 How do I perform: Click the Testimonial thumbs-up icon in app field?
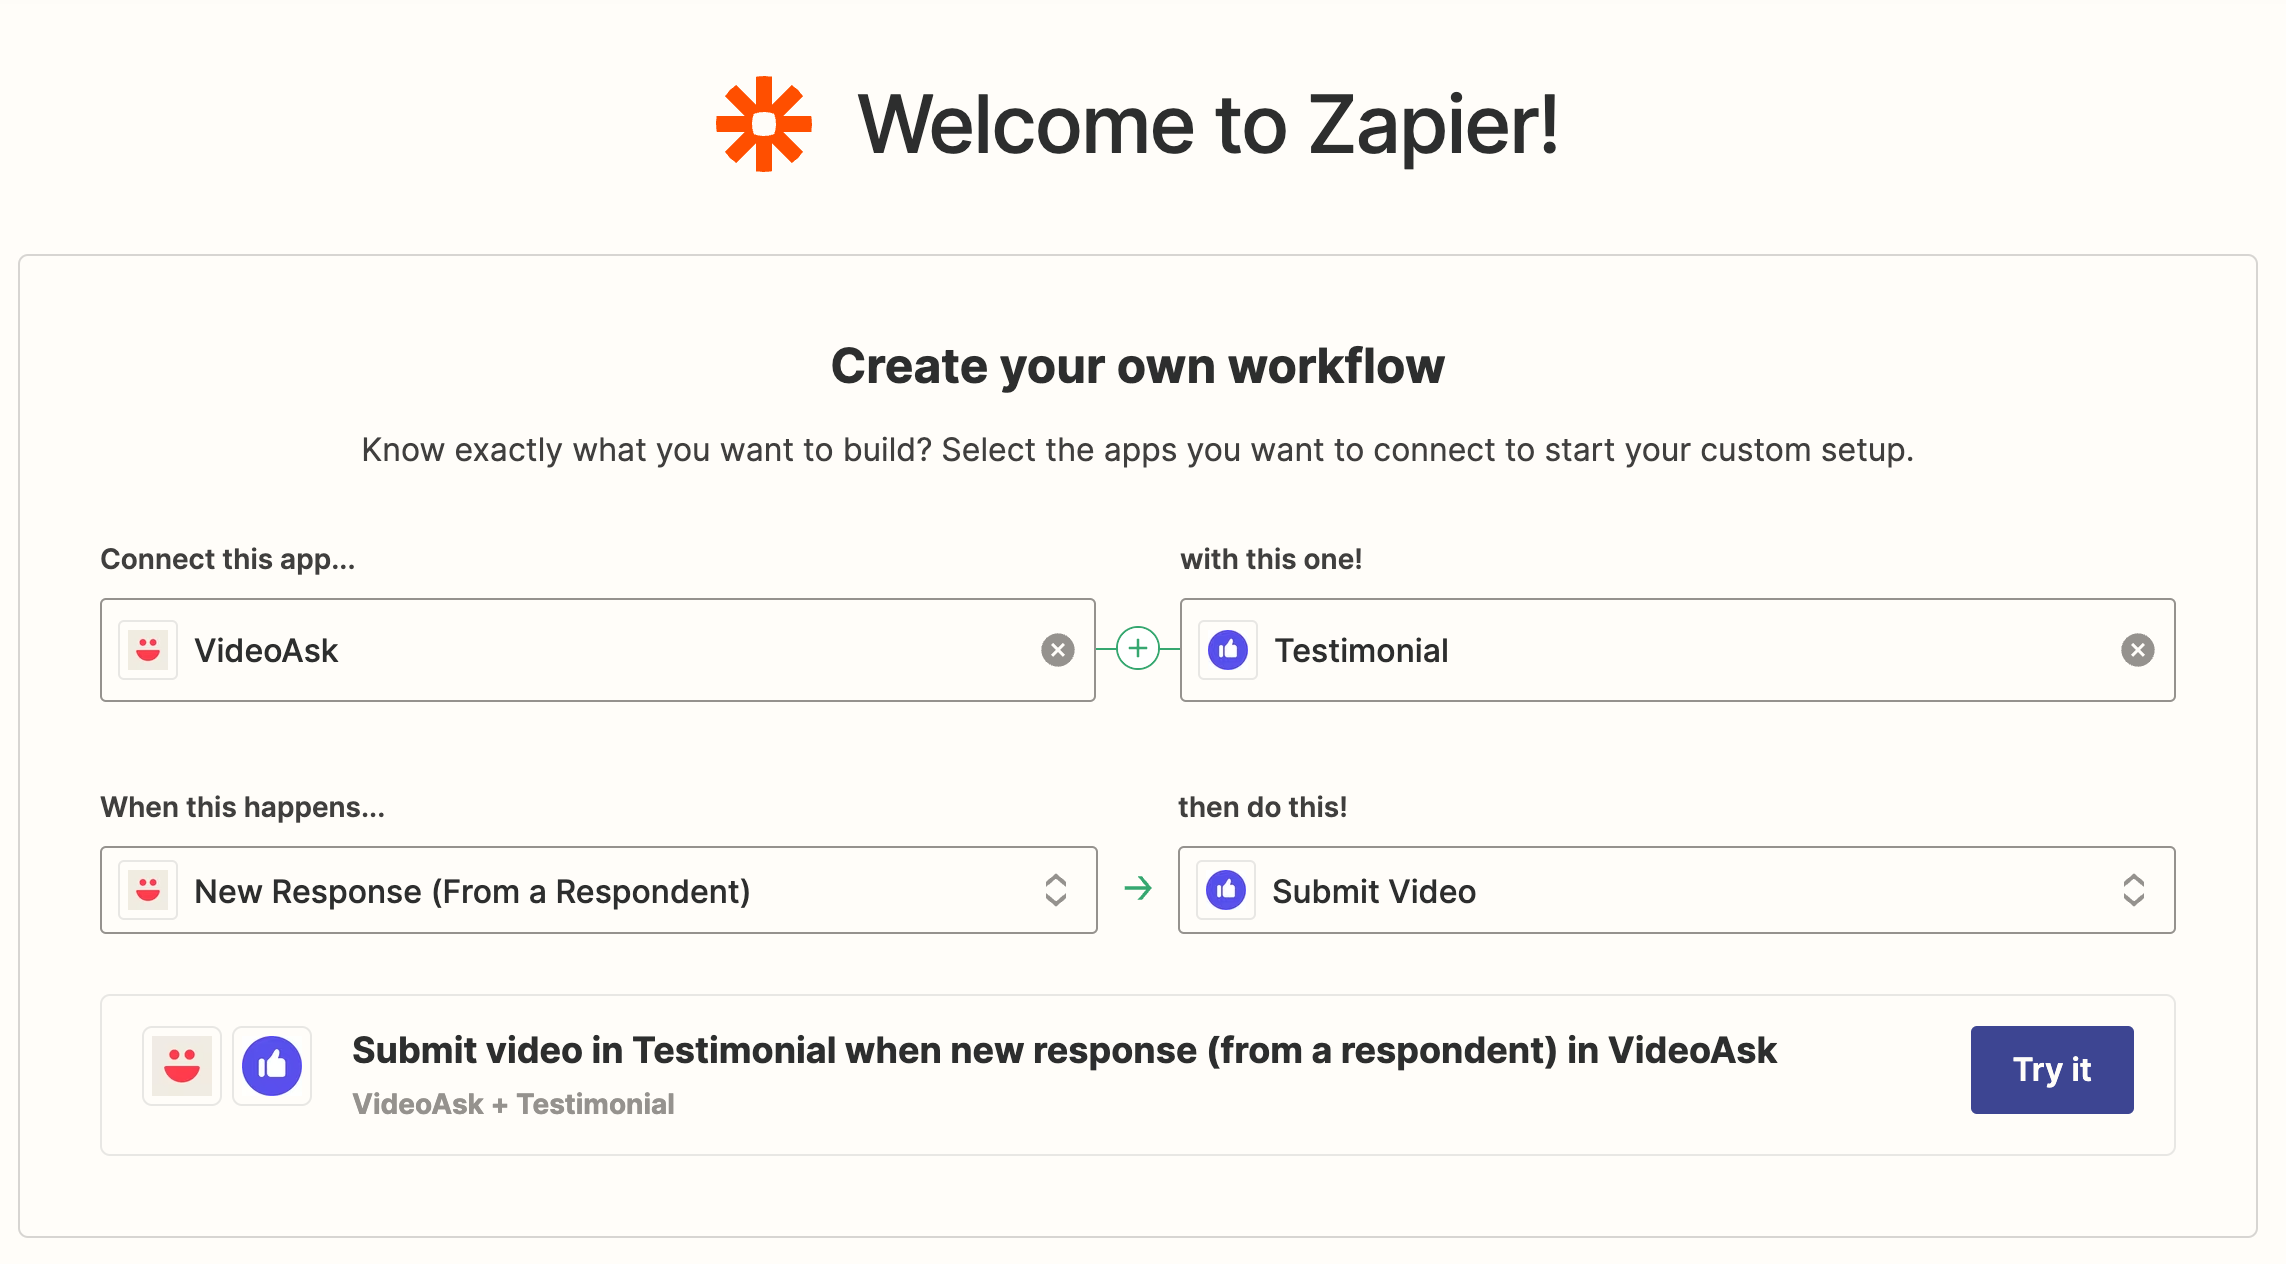pos(1228,650)
